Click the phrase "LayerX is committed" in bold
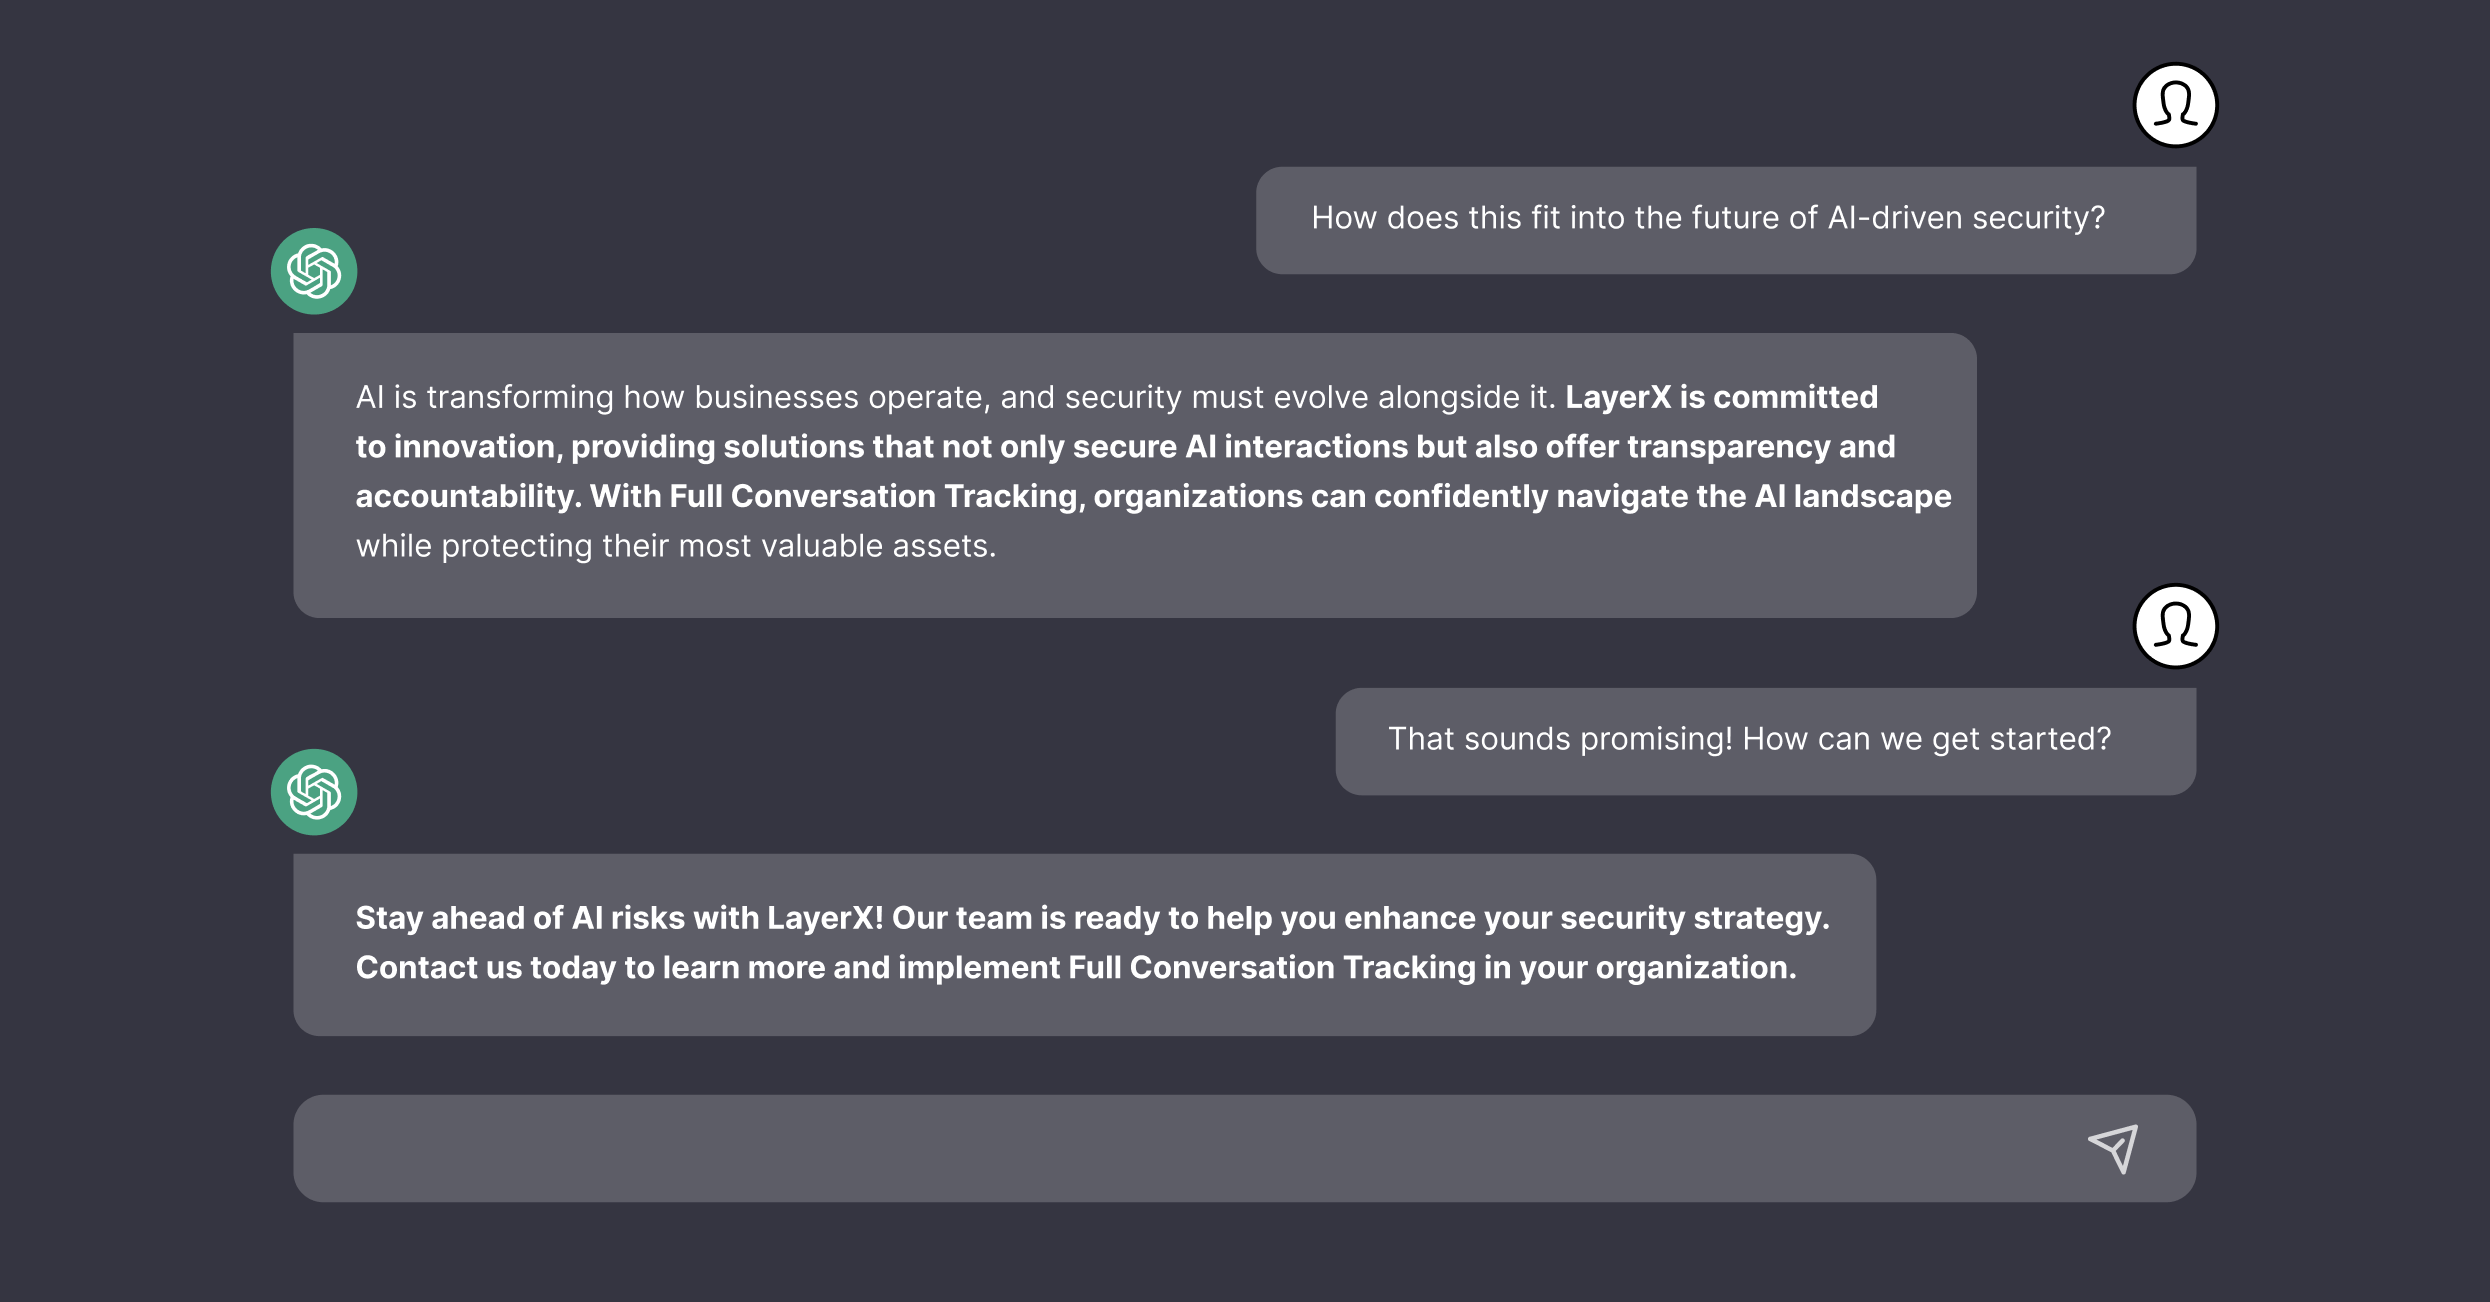 point(1721,397)
